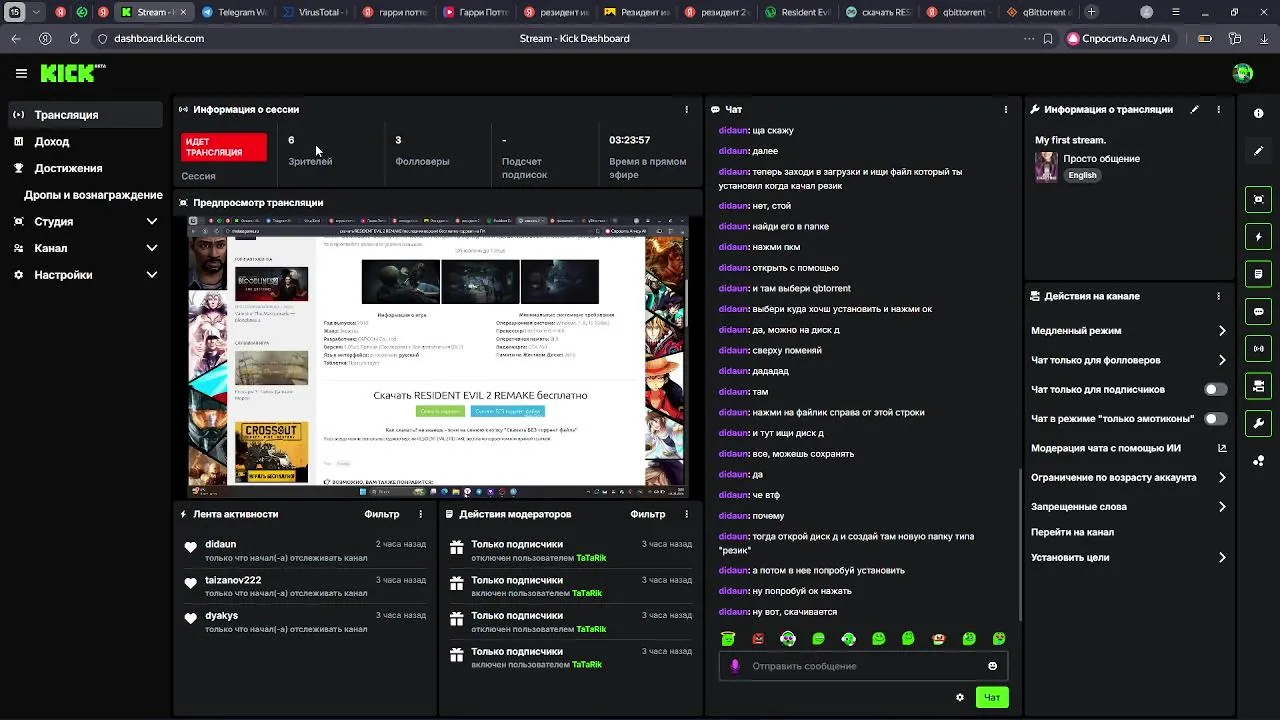1280x720 pixels.
Task: Click the pencil icon in the right sidebar
Action: coord(1258,151)
